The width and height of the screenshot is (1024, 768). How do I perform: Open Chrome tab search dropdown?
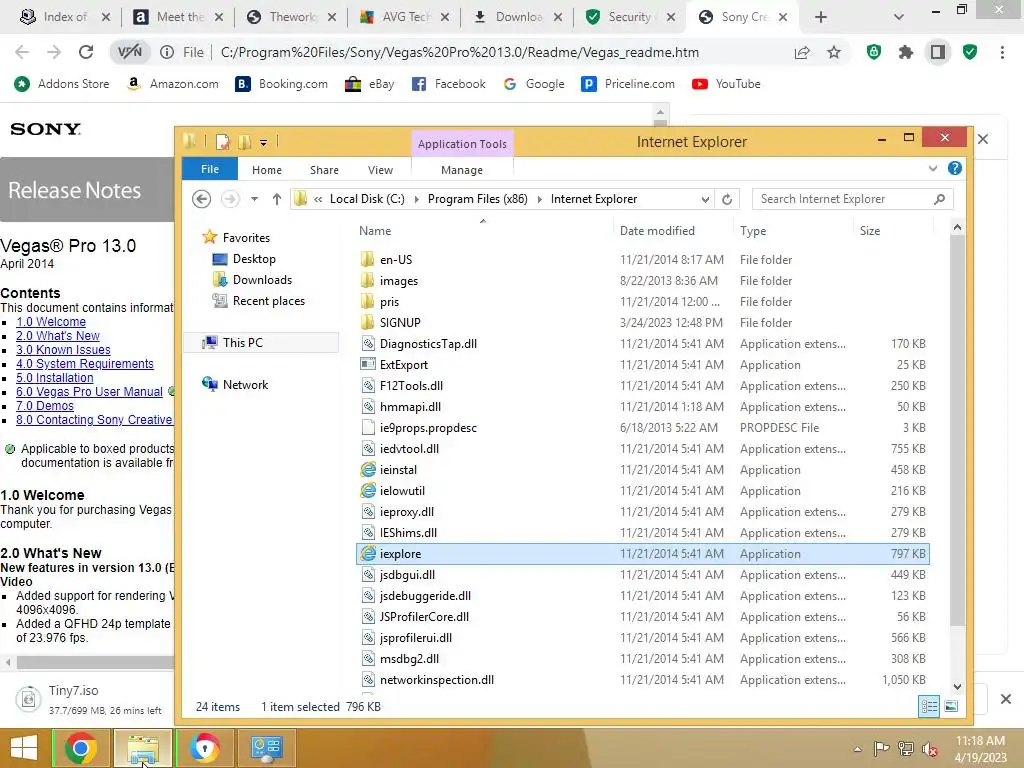[899, 17]
